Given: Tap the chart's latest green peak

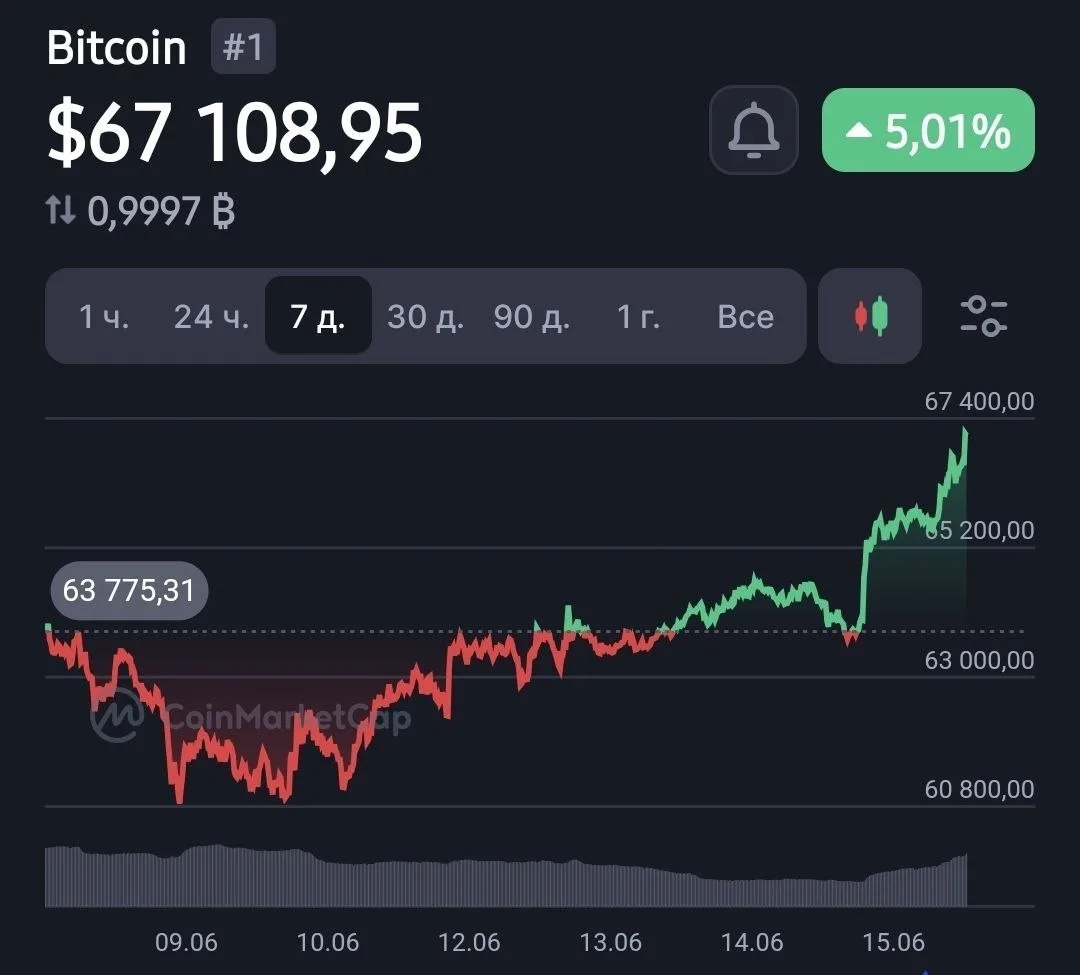Looking at the screenshot, I should click(x=965, y=432).
